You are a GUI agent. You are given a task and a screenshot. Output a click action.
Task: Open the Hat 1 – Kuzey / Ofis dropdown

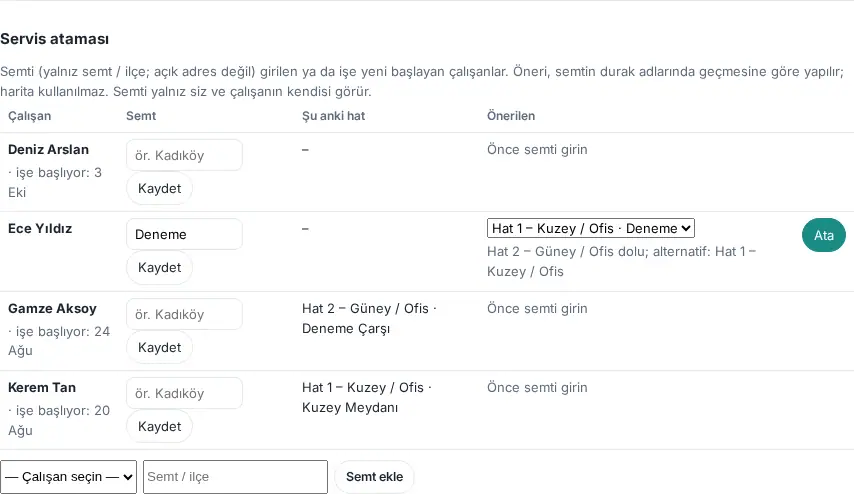point(590,228)
